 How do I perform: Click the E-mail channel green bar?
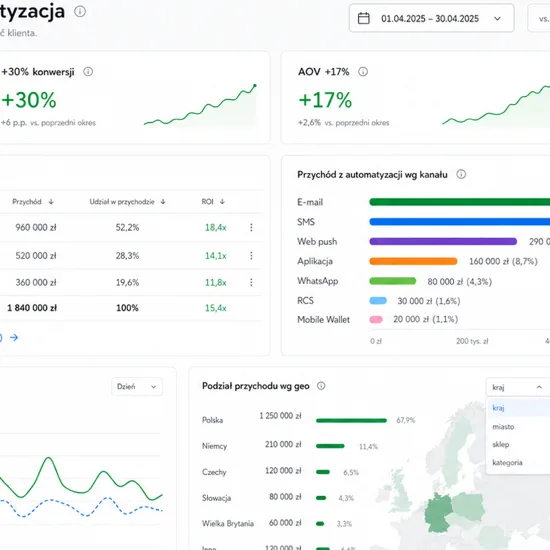pyautogui.click(x=460, y=202)
